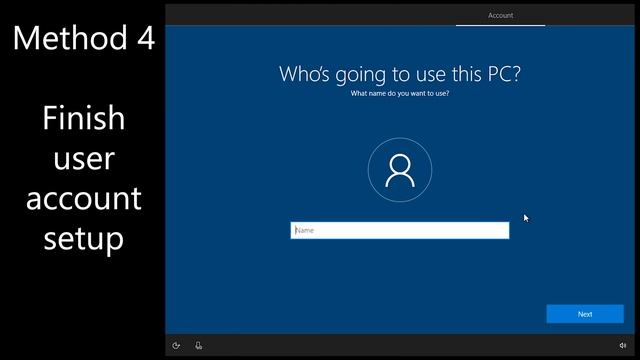The height and width of the screenshot is (360, 640).
Task: Open the microphone Cortana icon
Action: 198,346
